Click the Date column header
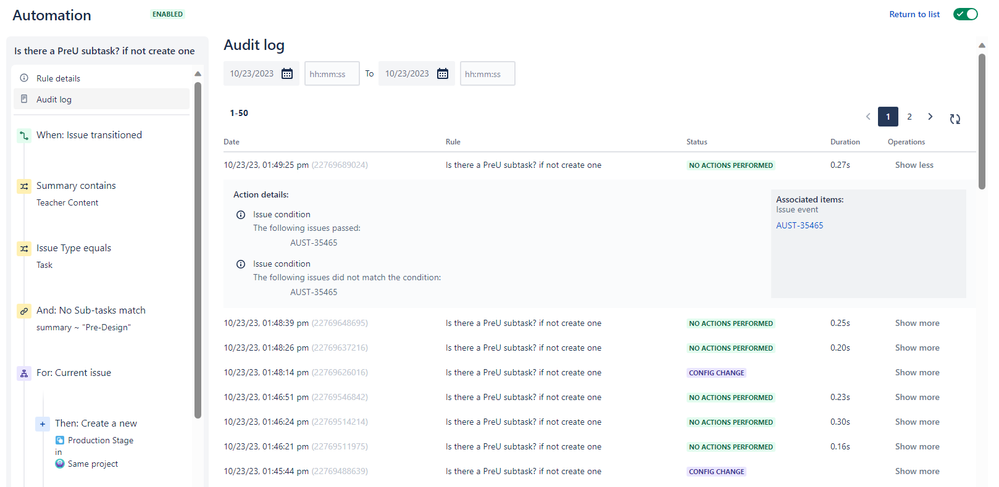 (231, 142)
